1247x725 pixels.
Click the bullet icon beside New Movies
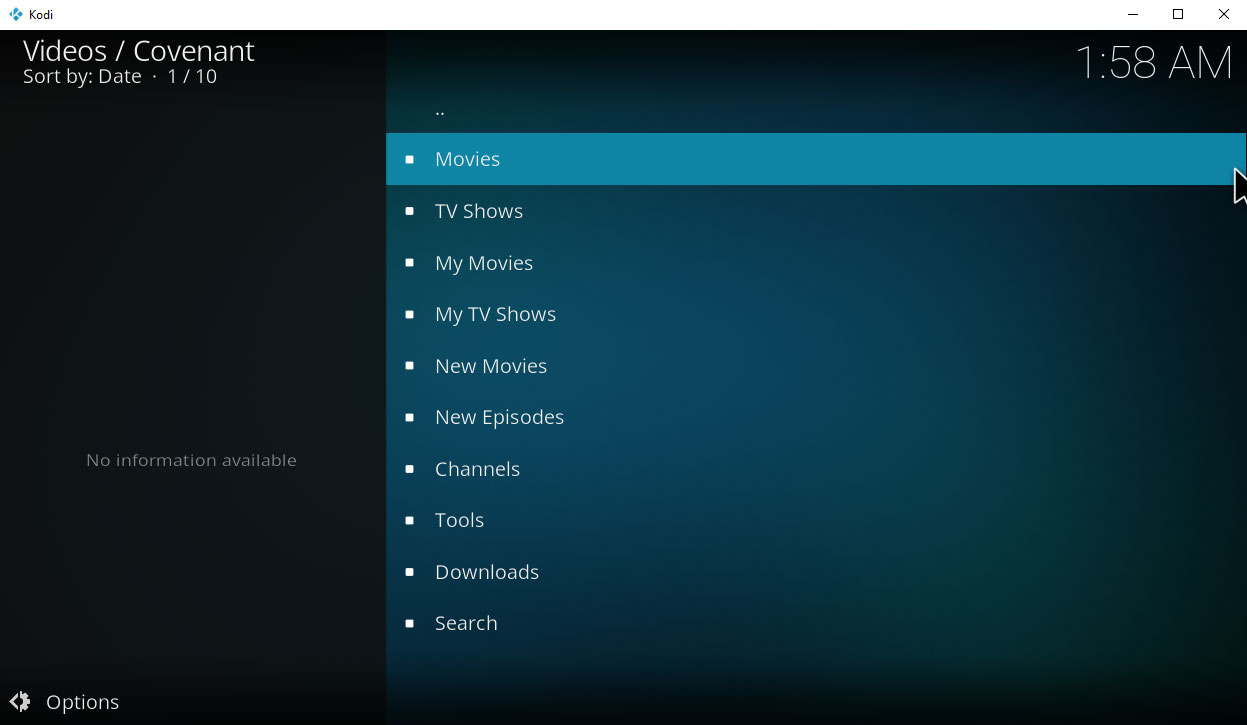click(x=409, y=366)
